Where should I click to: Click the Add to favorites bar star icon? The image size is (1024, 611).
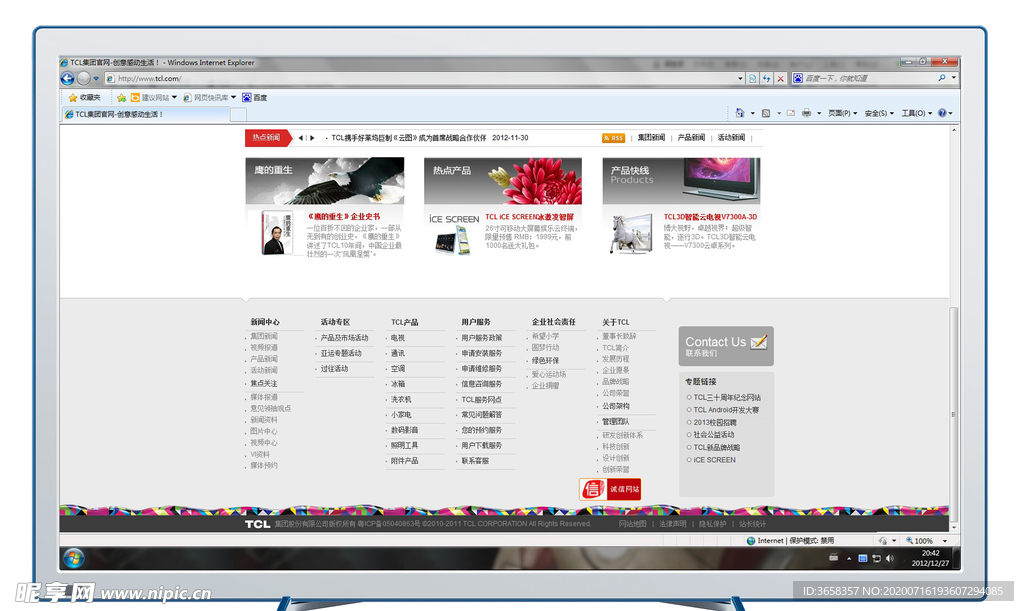click(x=121, y=97)
